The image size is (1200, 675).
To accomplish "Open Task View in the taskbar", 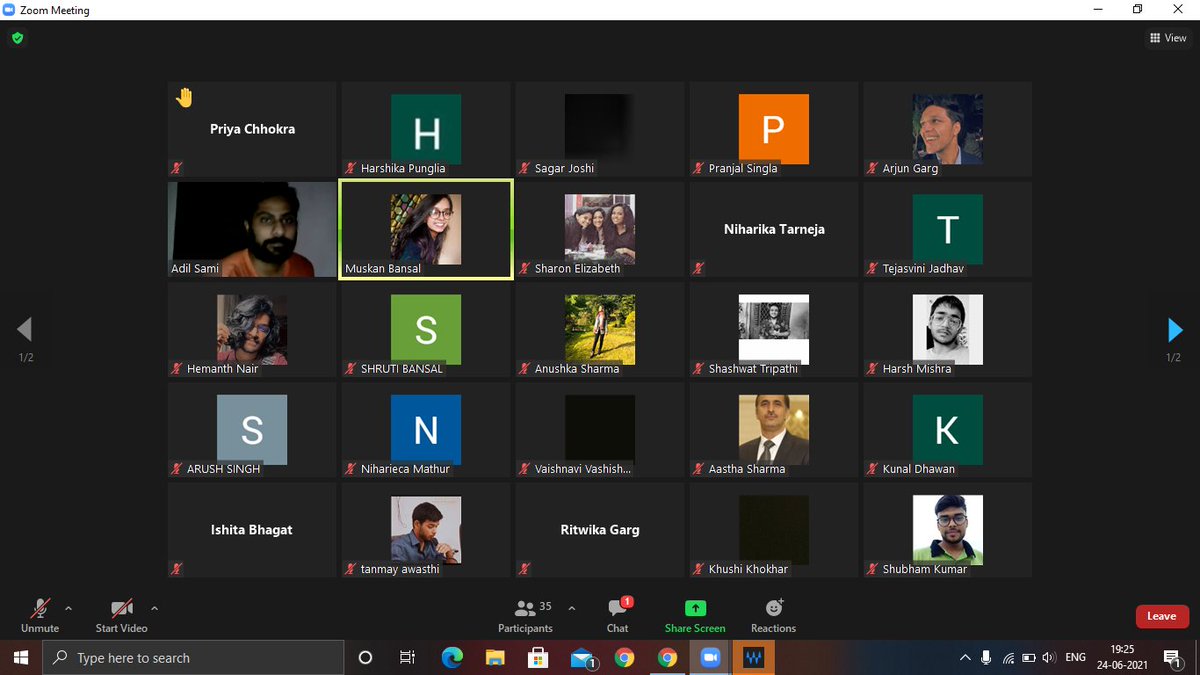I will [407, 657].
